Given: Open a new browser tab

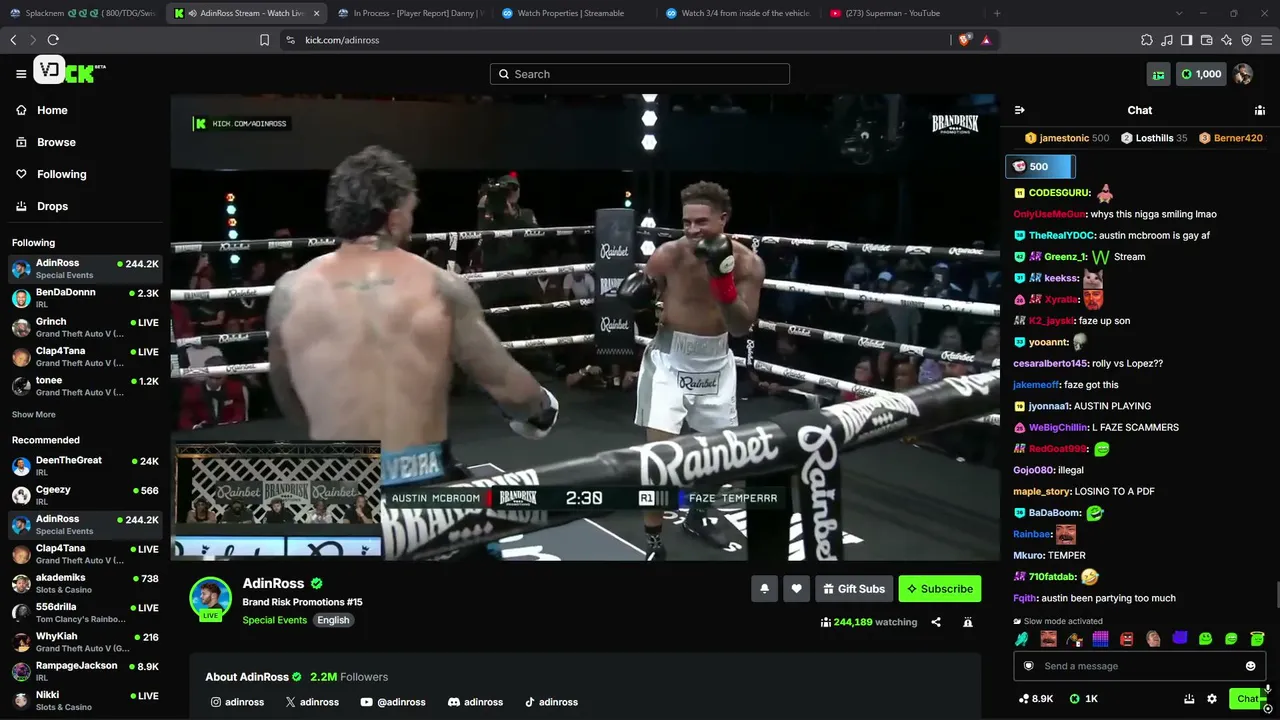Looking at the screenshot, I should coord(996,13).
